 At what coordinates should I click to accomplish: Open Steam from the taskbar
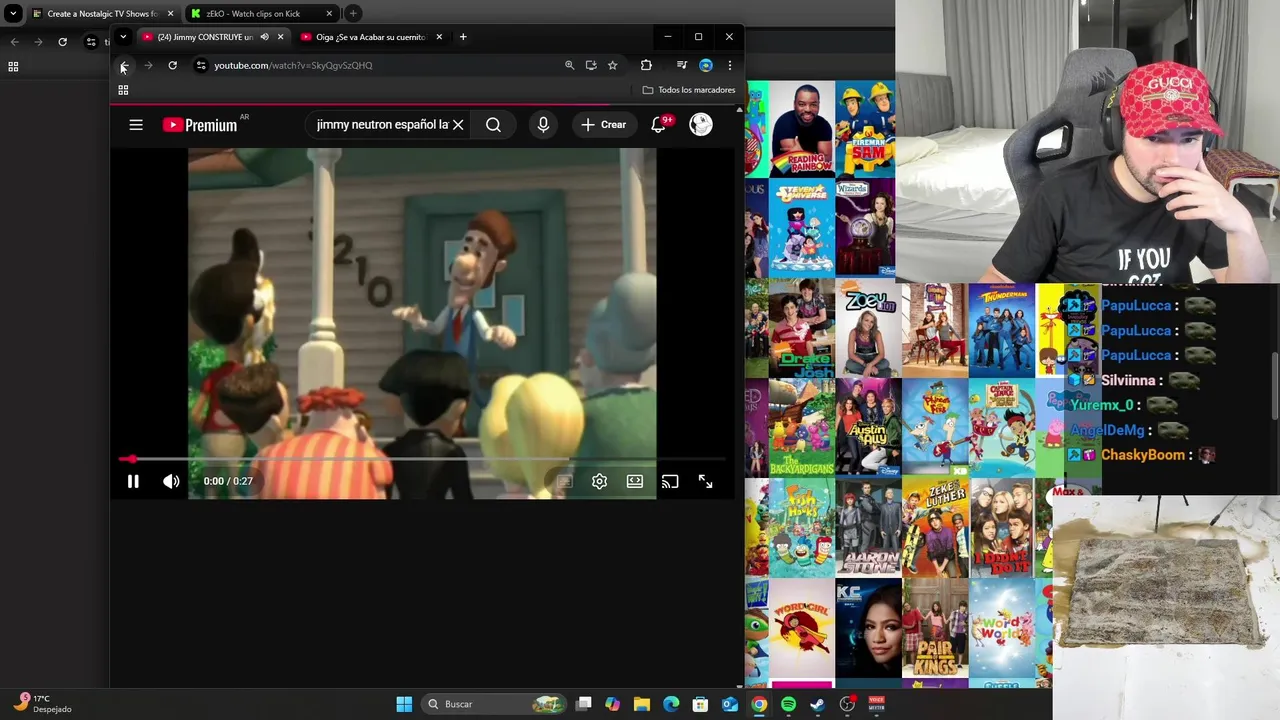[817, 704]
